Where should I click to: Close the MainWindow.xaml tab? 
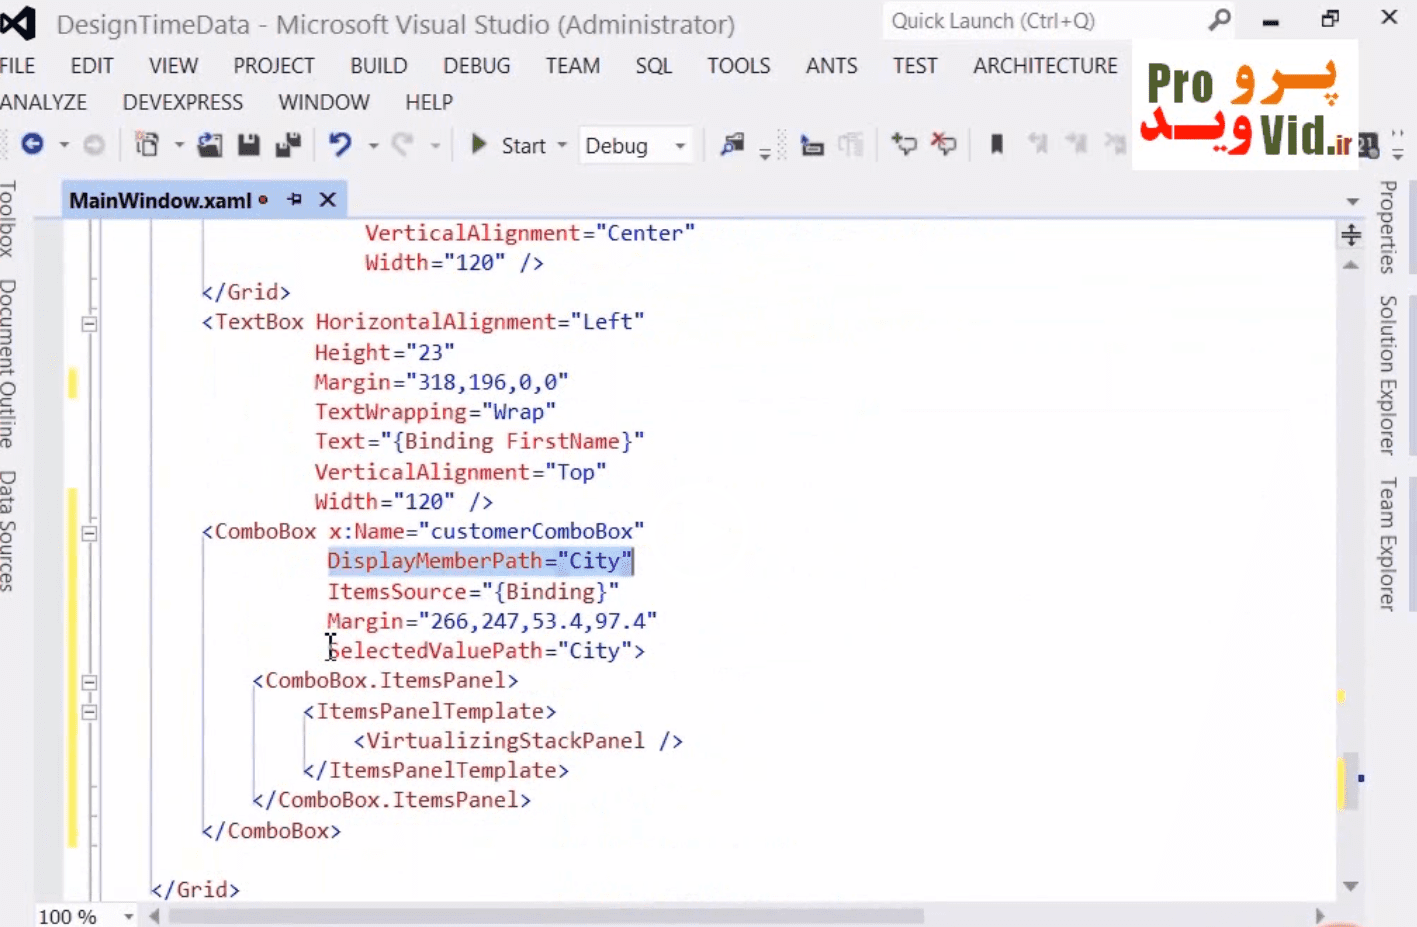tap(327, 200)
